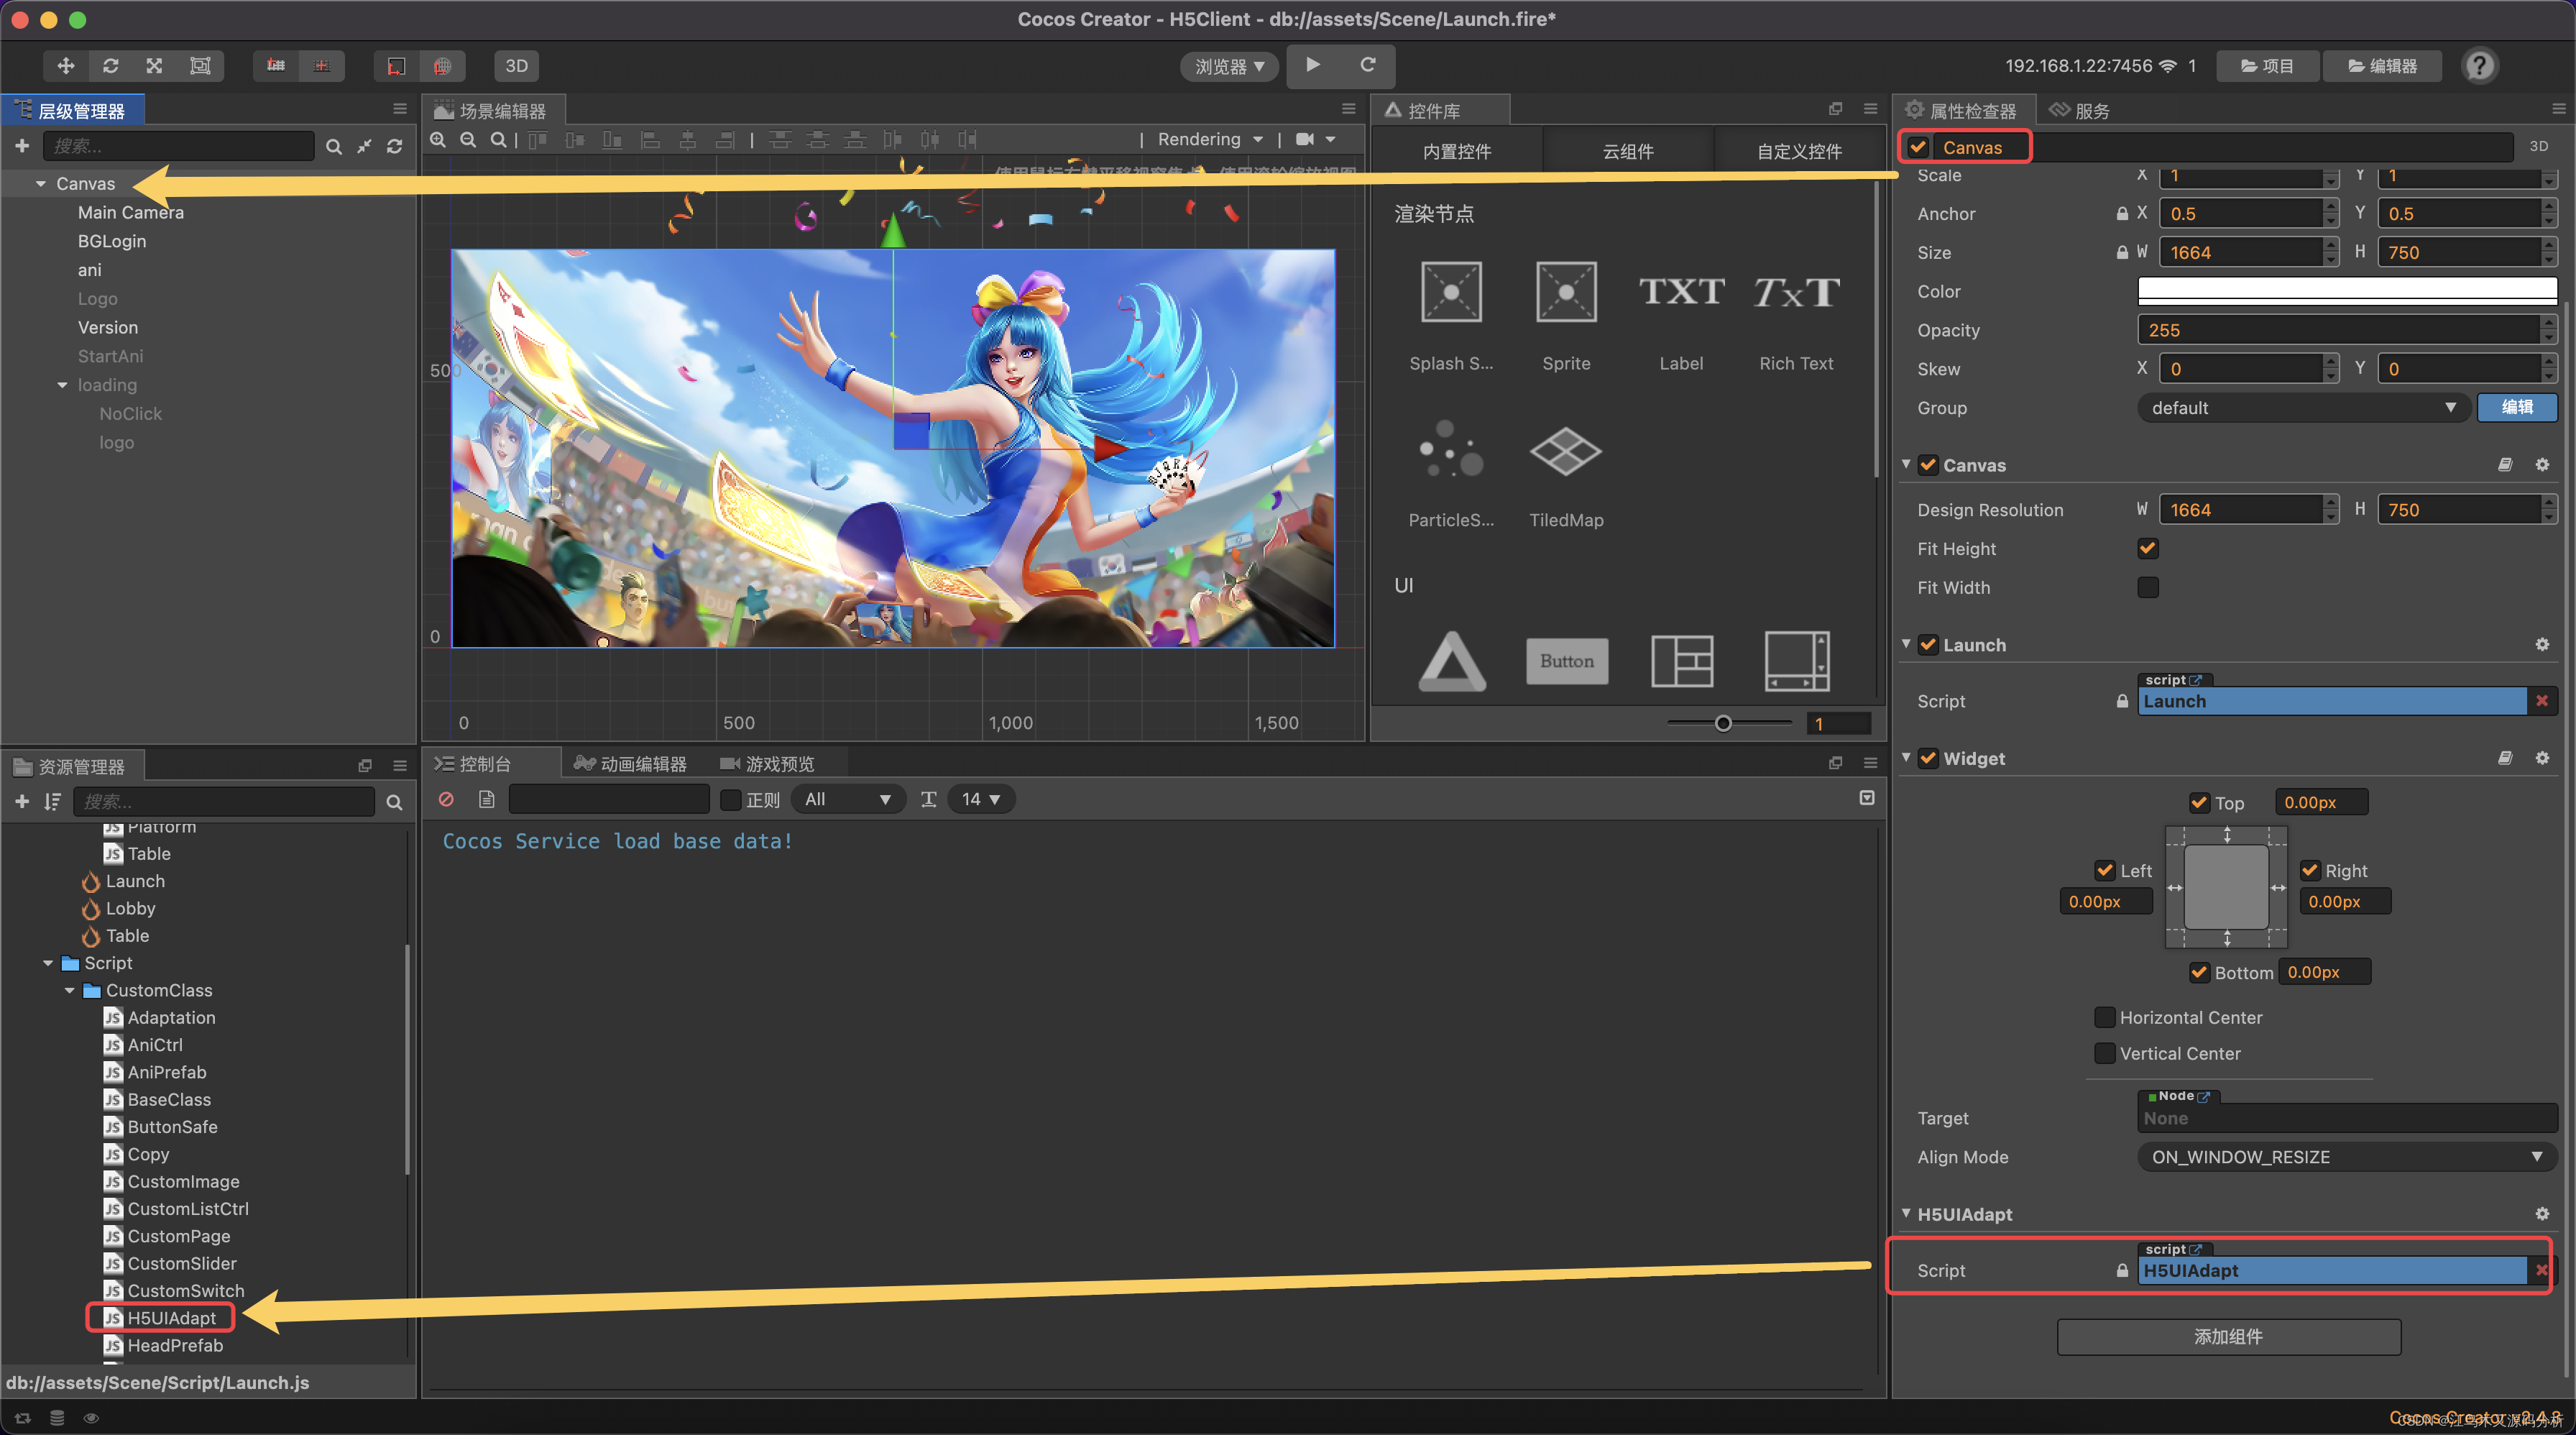The height and width of the screenshot is (1435, 2576).
Task: Open the help question mark icon
Action: tap(2479, 66)
